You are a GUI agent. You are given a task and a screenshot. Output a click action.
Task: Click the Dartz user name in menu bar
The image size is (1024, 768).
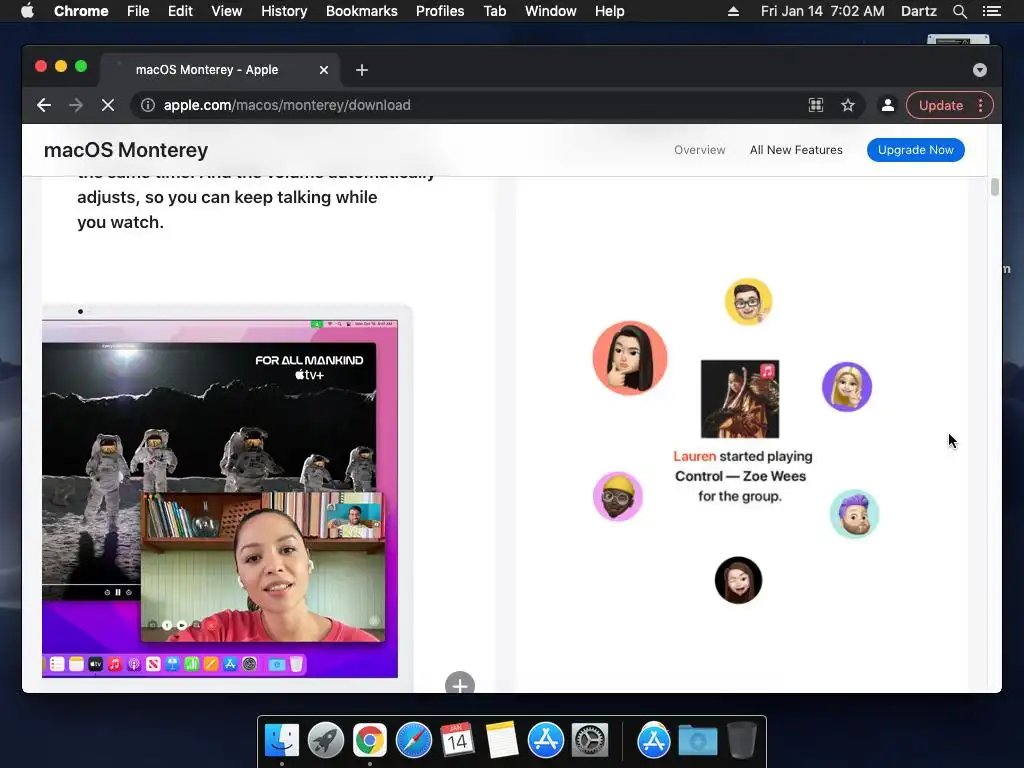point(918,11)
